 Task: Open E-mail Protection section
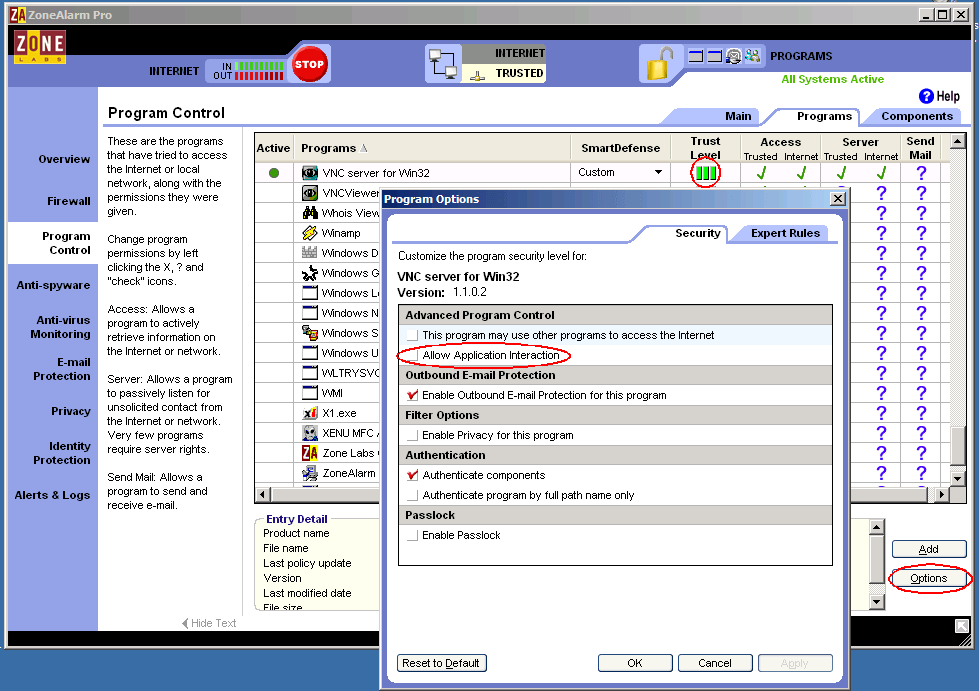(x=62, y=370)
